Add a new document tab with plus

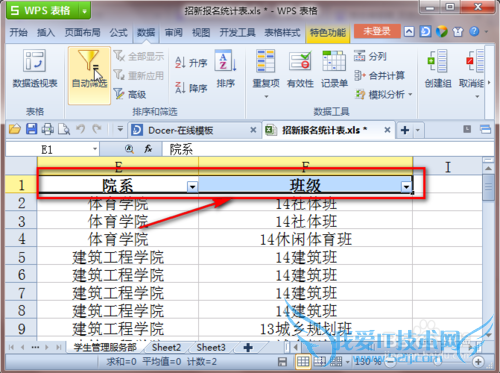click(405, 130)
